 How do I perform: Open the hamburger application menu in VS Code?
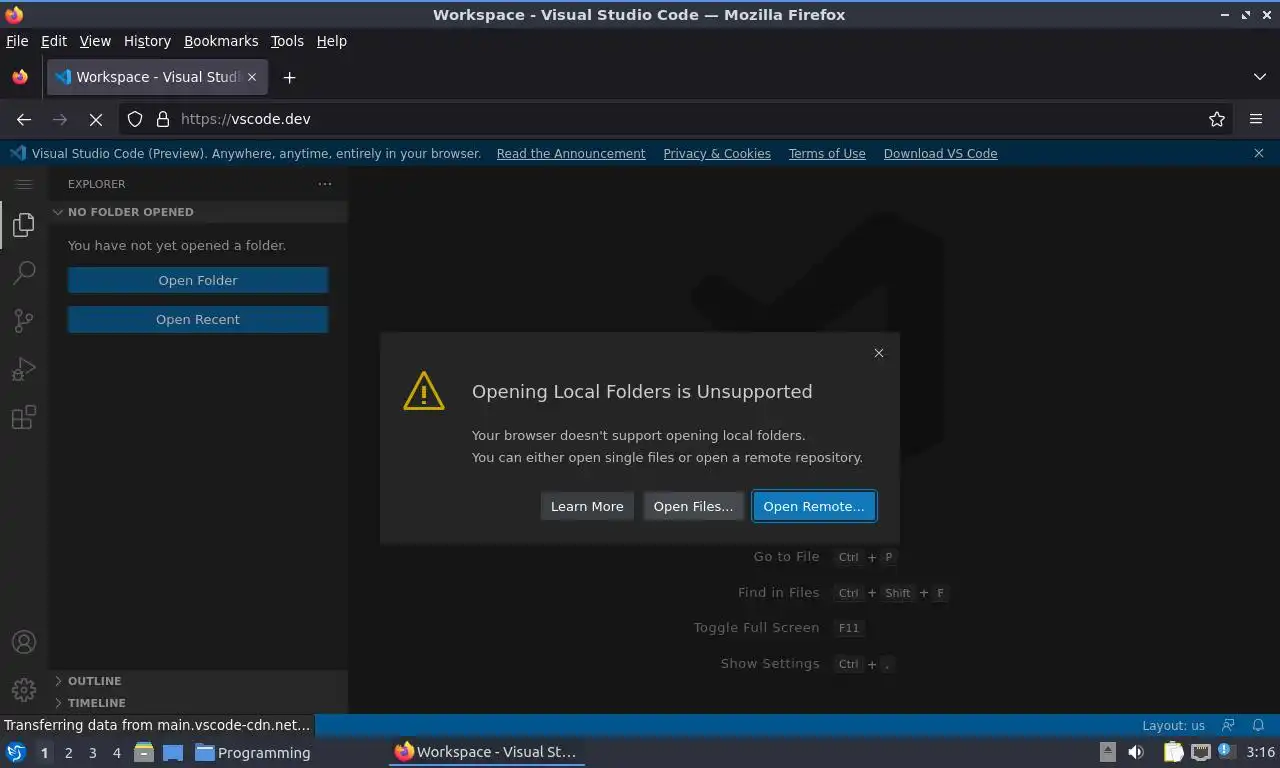point(24,184)
